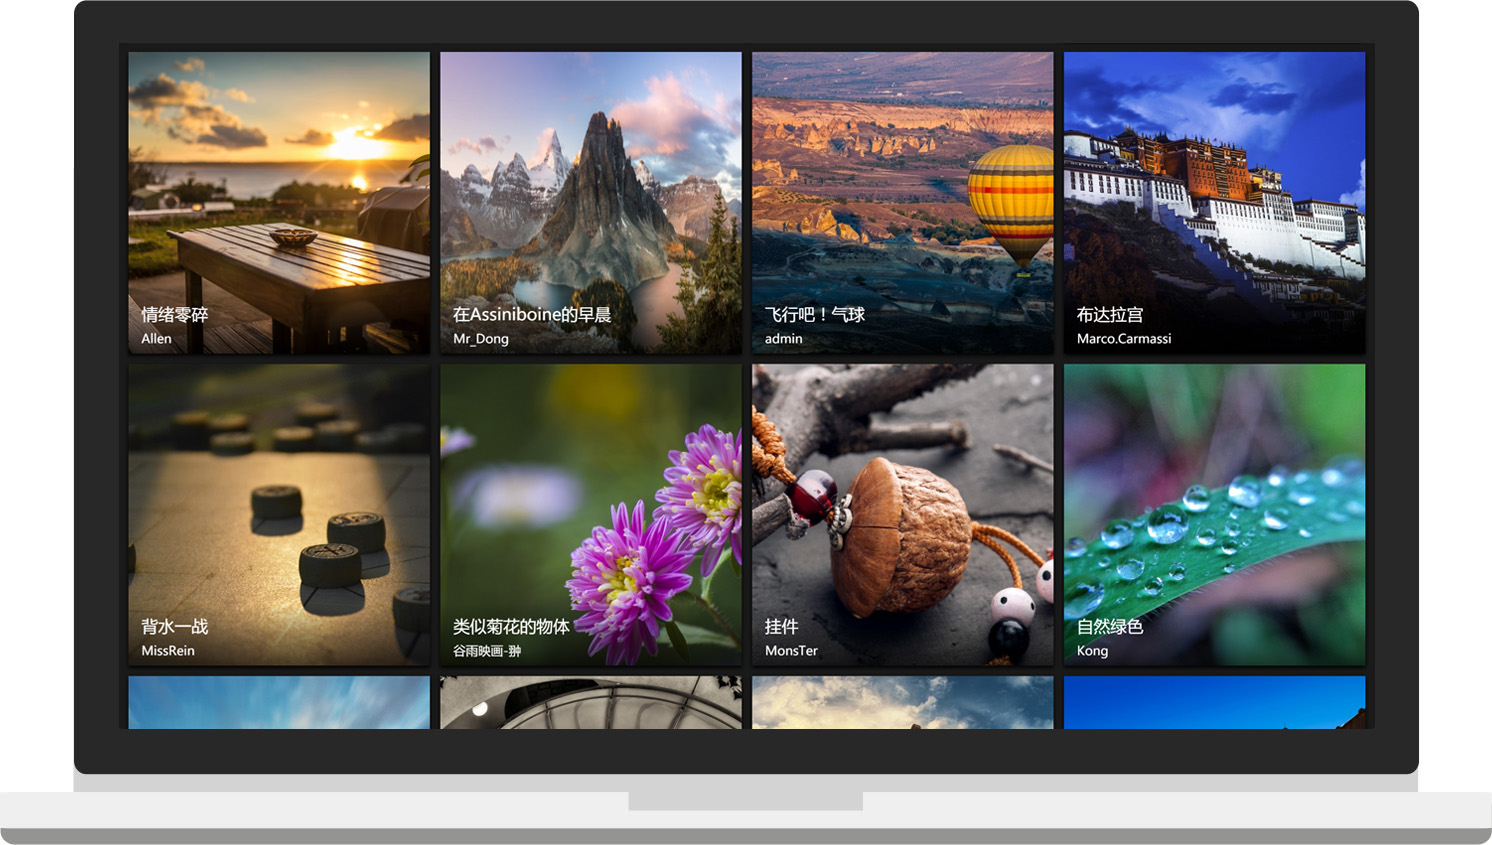Select author name "admin"
The height and width of the screenshot is (845, 1492).
pyautogui.click(x=784, y=339)
